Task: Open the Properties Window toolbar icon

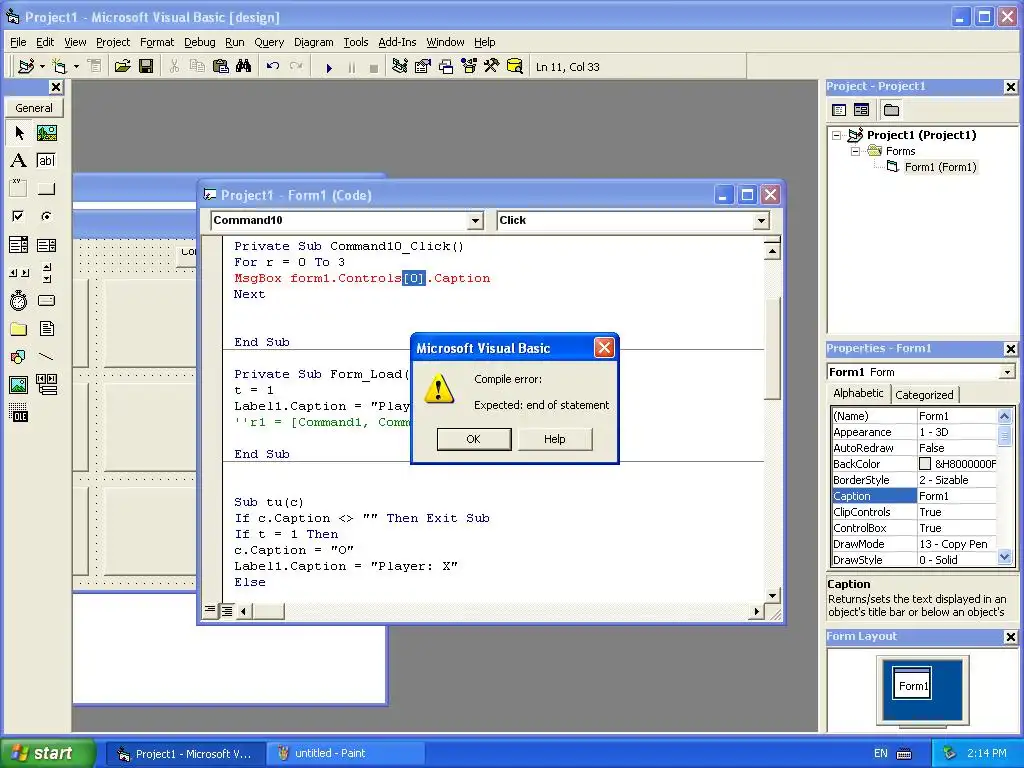Action: (x=423, y=66)
